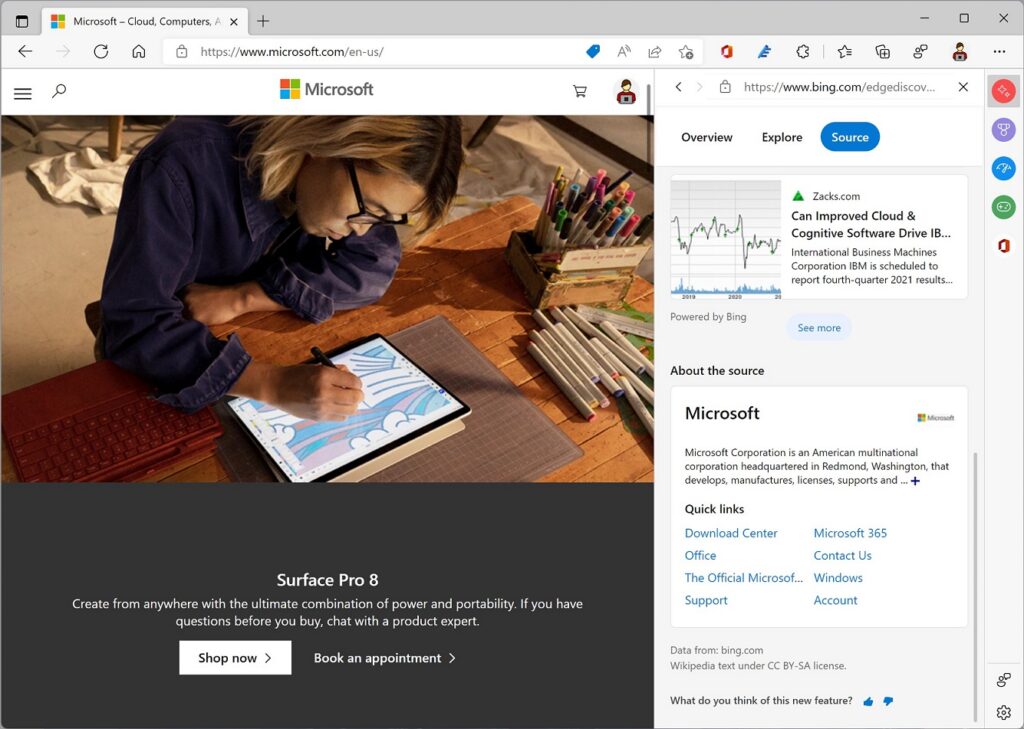This screenshot has height=729, width=1024.
Task: Expand the Microsoft description with plus icon
Action: click(x=914, y=481)
